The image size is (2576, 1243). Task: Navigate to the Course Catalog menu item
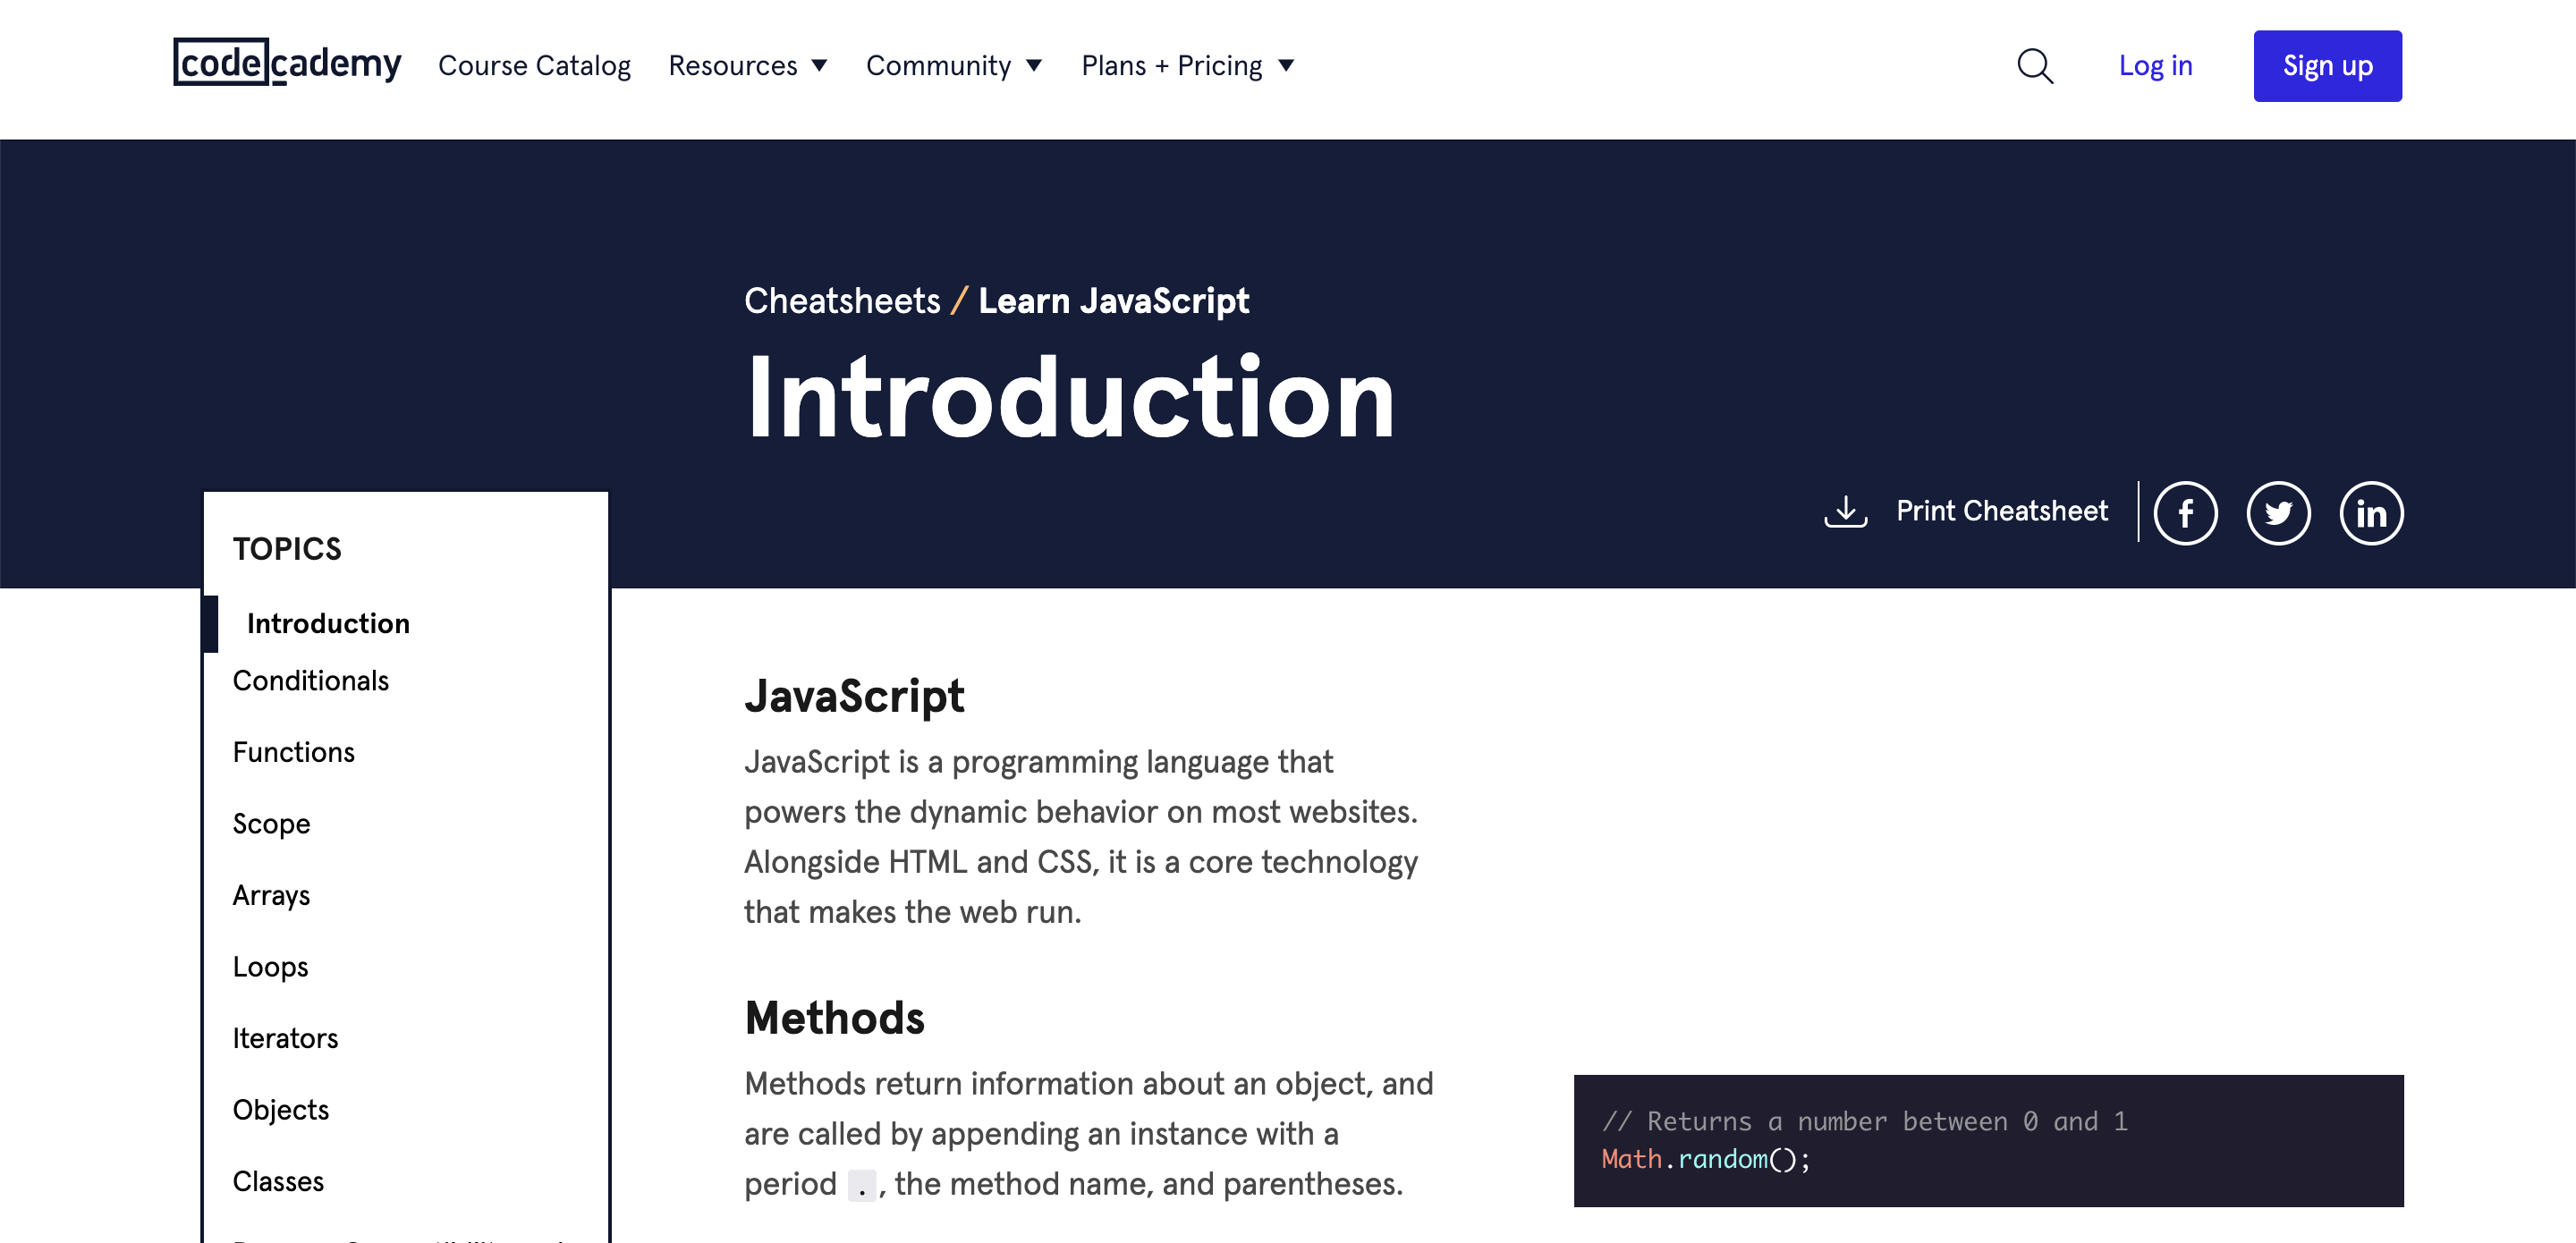click(x=536, y=65)
